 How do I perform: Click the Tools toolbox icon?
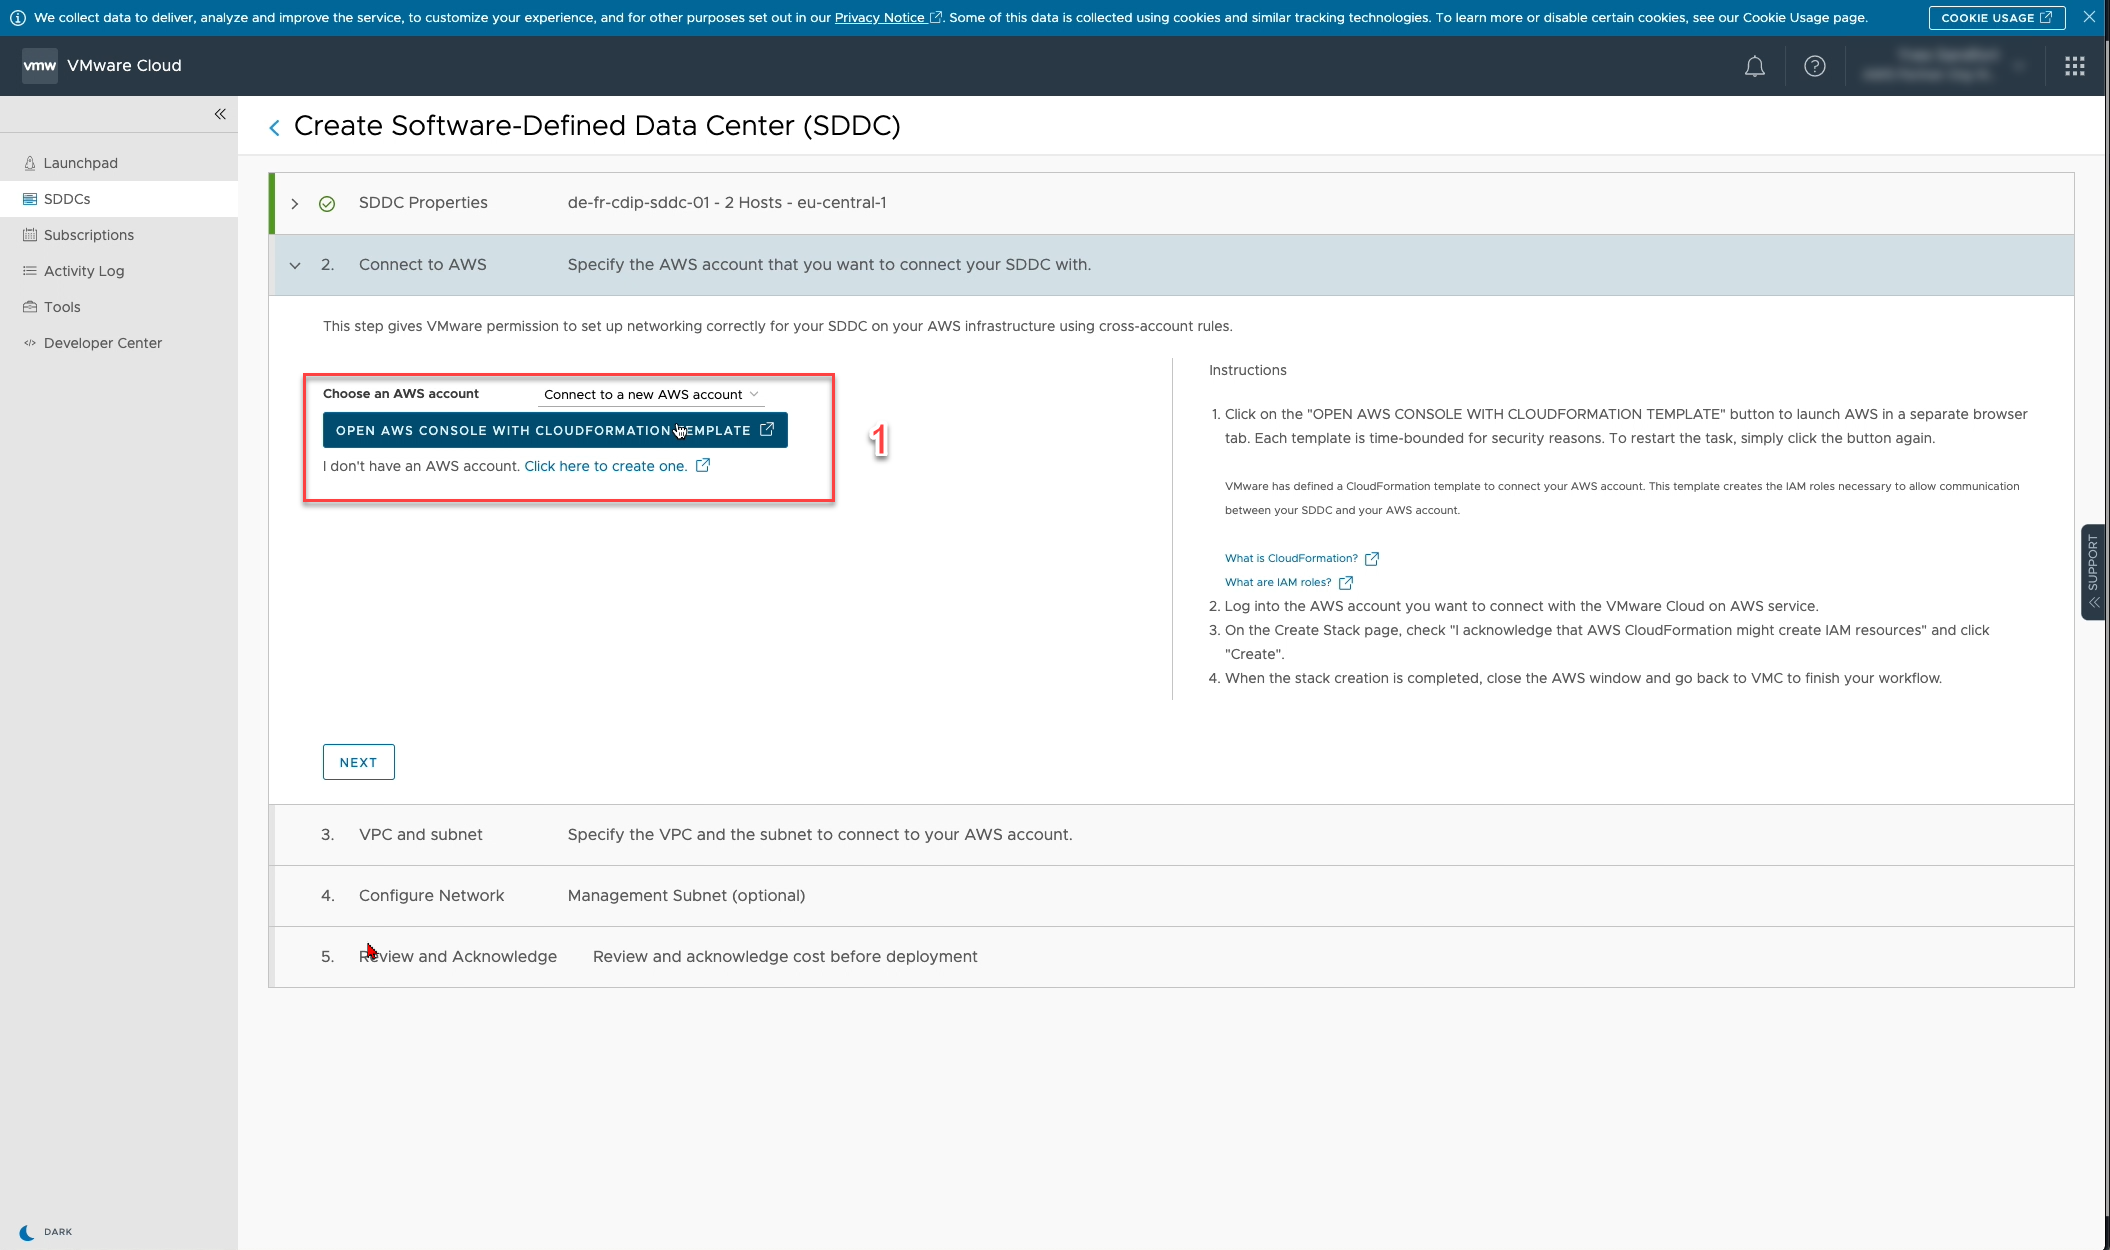[30, 307]
